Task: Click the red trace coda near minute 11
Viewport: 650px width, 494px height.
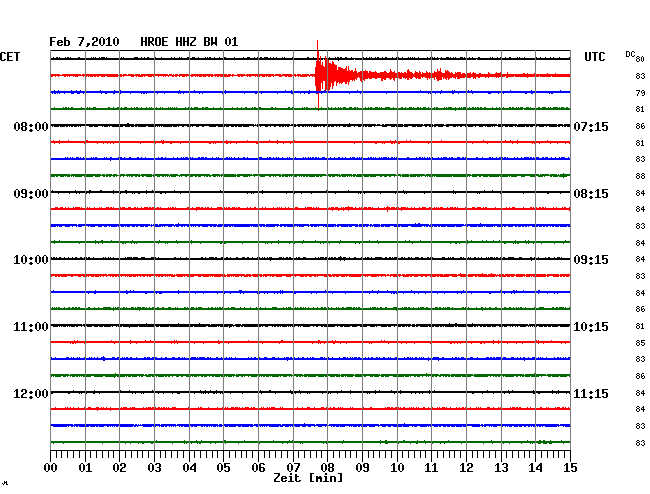Action: tap(439, 75)
